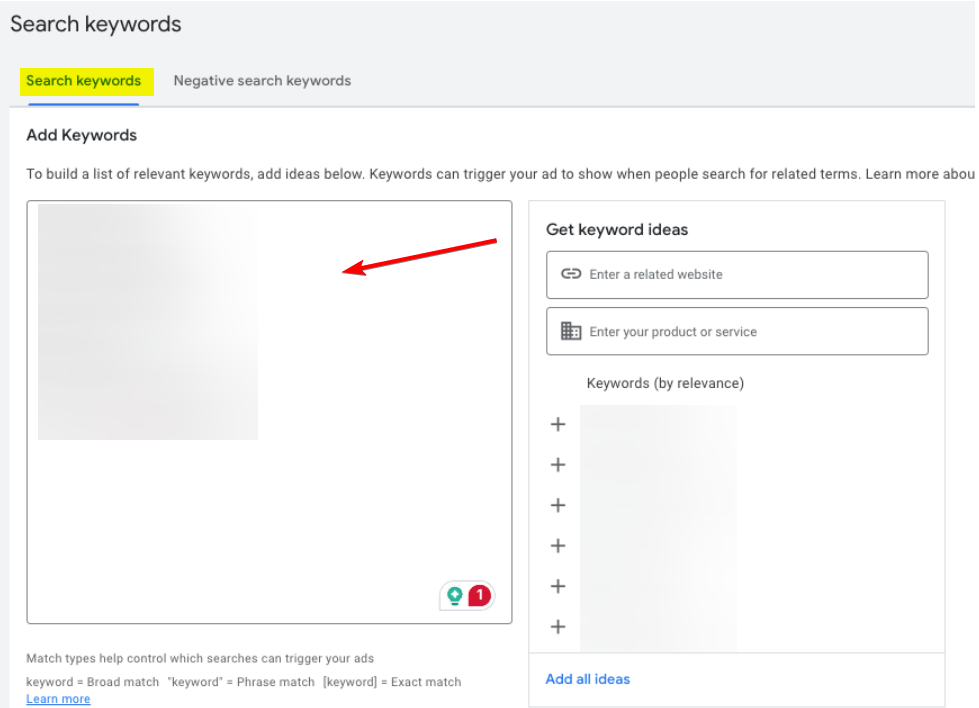Add the second suggested keyword via plus icon
Screen dimensions: 979x708
tap(558, 465)
